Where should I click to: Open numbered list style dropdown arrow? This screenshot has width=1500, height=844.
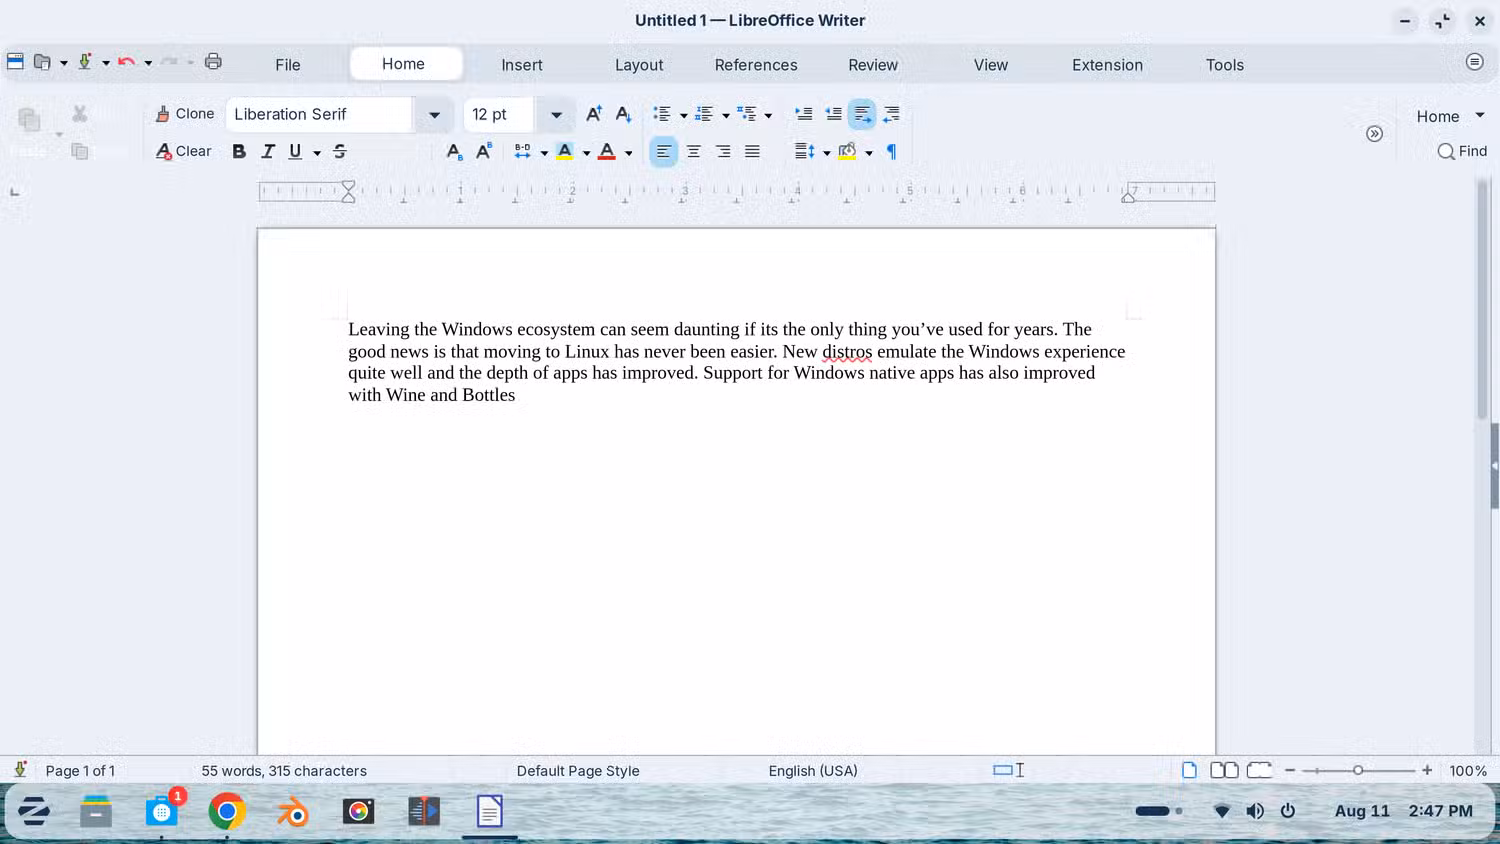click(726, 115)
